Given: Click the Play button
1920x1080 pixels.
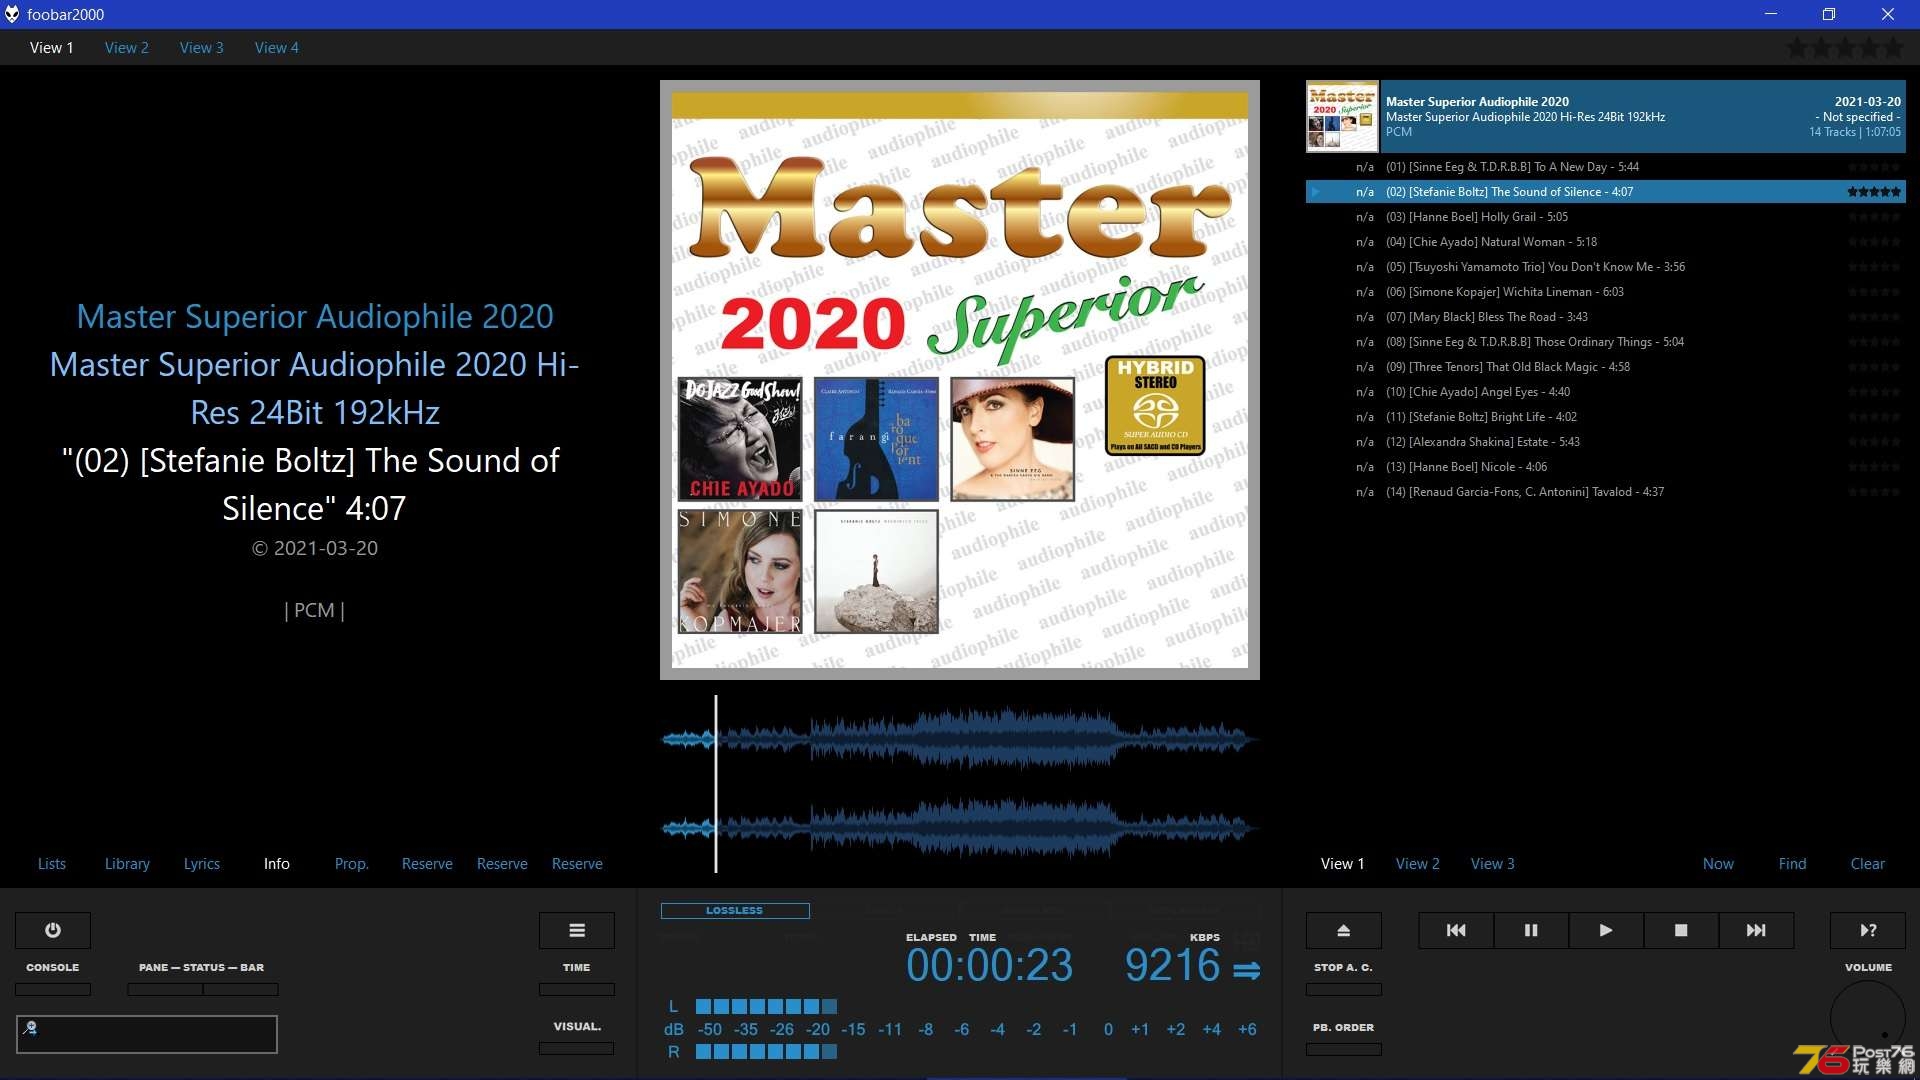Looking at the screenshot, I should coord(1606,930).
